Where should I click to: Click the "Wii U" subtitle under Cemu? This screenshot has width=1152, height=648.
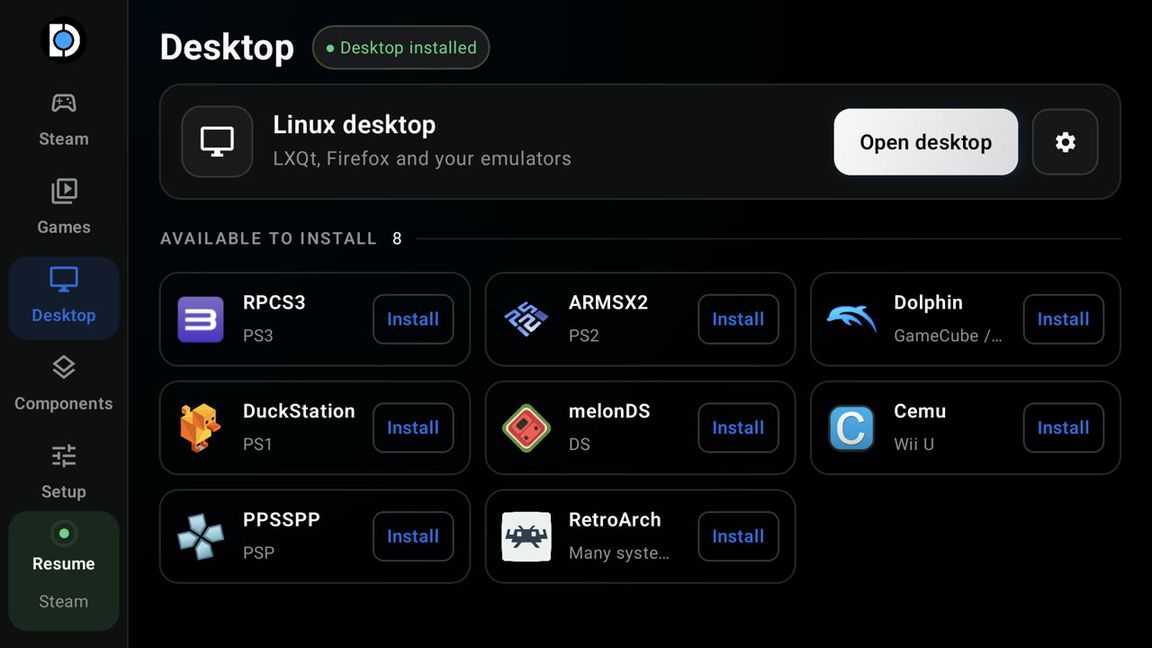[x=914, y=444]
